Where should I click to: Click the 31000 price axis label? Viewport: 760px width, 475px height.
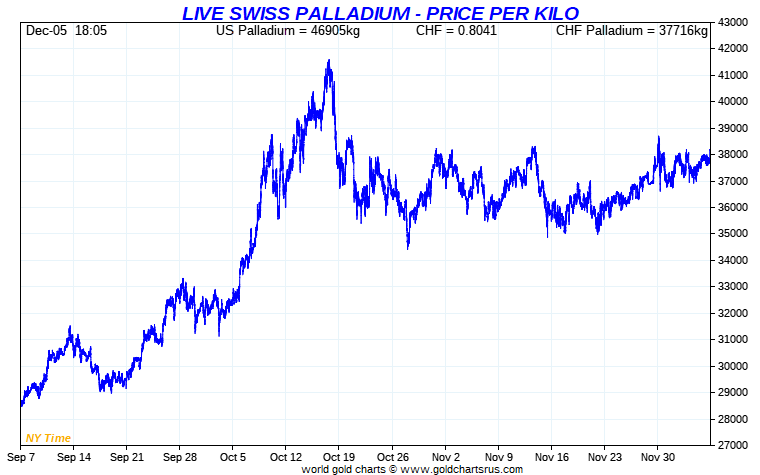coord(732,339)
